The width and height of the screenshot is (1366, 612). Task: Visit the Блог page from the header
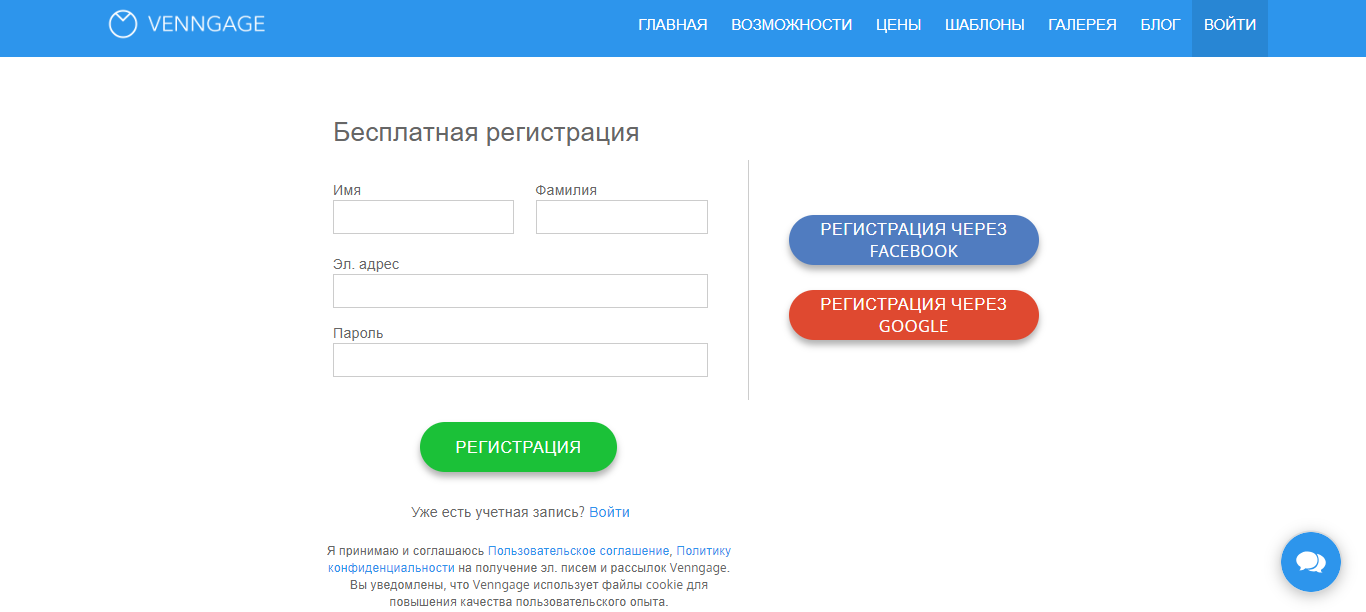(x=1160, y=25)
